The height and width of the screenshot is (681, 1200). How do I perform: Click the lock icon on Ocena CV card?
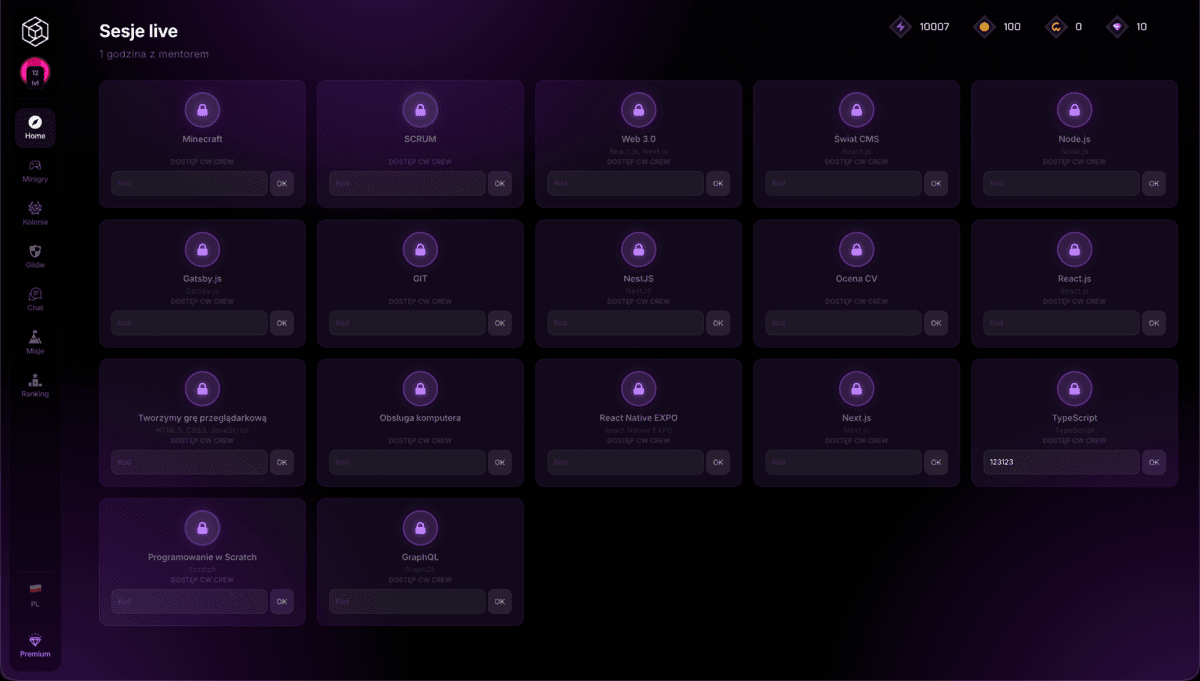pyautogui.click(x=856, y=249)
